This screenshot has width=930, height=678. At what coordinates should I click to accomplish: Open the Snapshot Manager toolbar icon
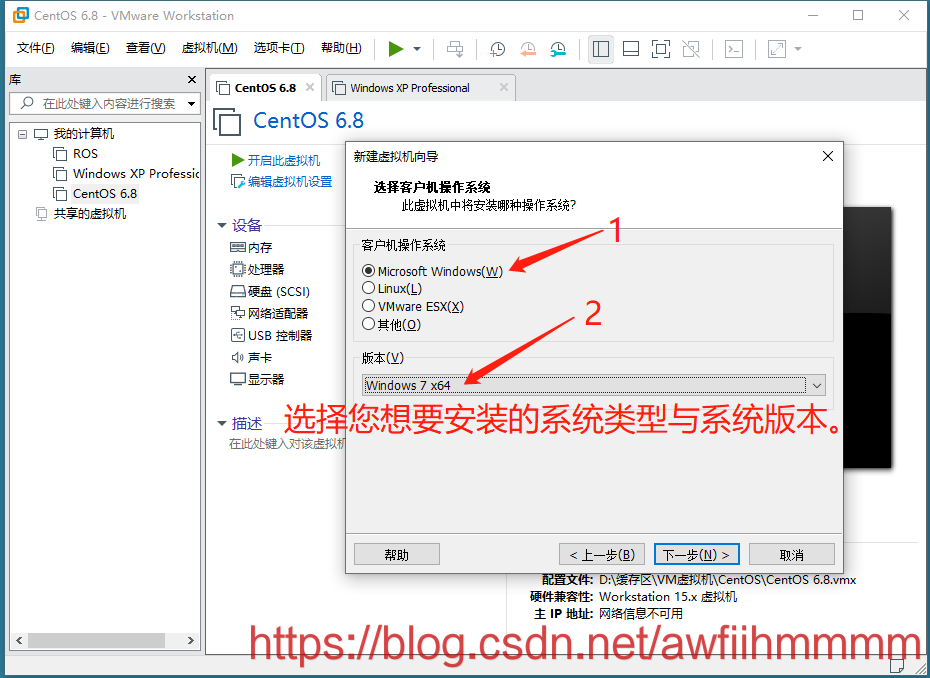(558, 49)
